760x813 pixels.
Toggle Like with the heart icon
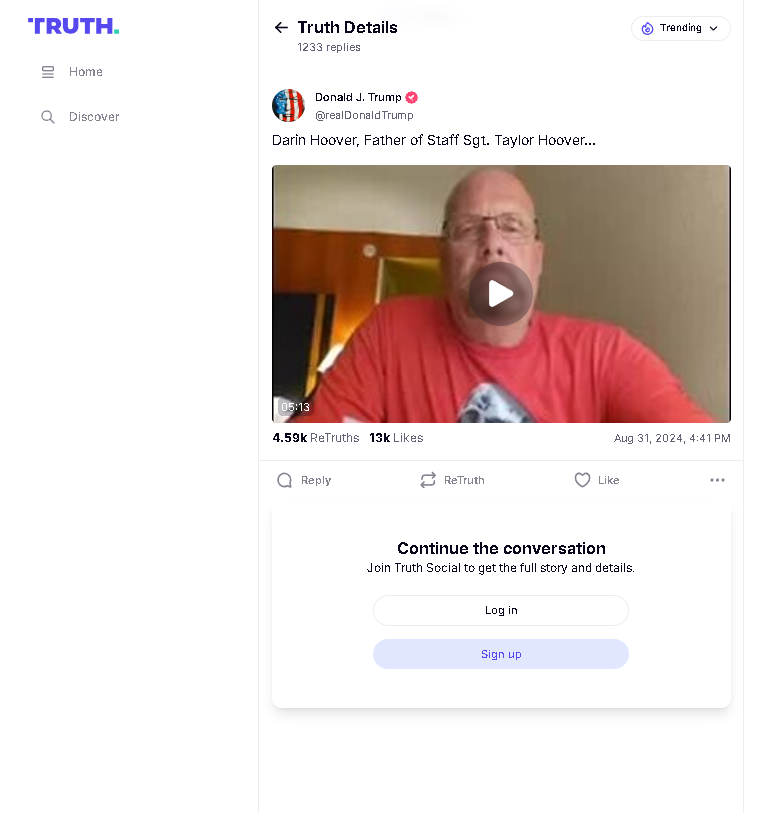[x=582, y=480]
